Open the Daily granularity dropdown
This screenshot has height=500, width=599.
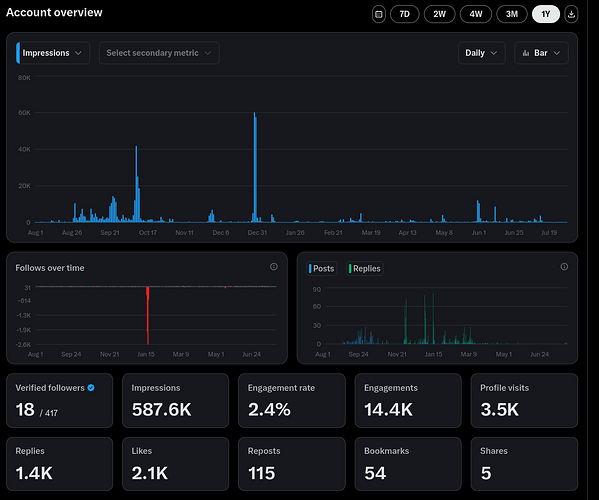pyautogui.click(x=481, y=53)
